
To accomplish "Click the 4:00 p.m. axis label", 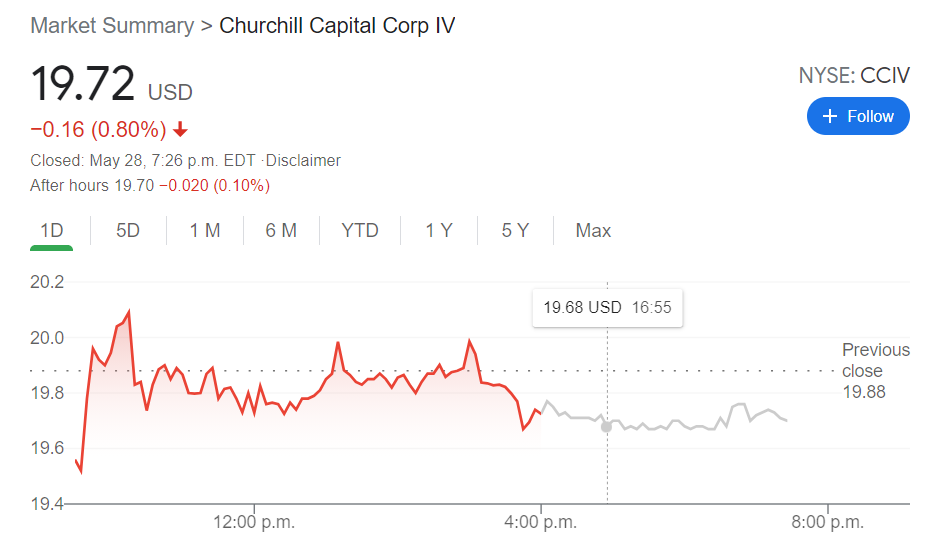I will coord(541,522).
